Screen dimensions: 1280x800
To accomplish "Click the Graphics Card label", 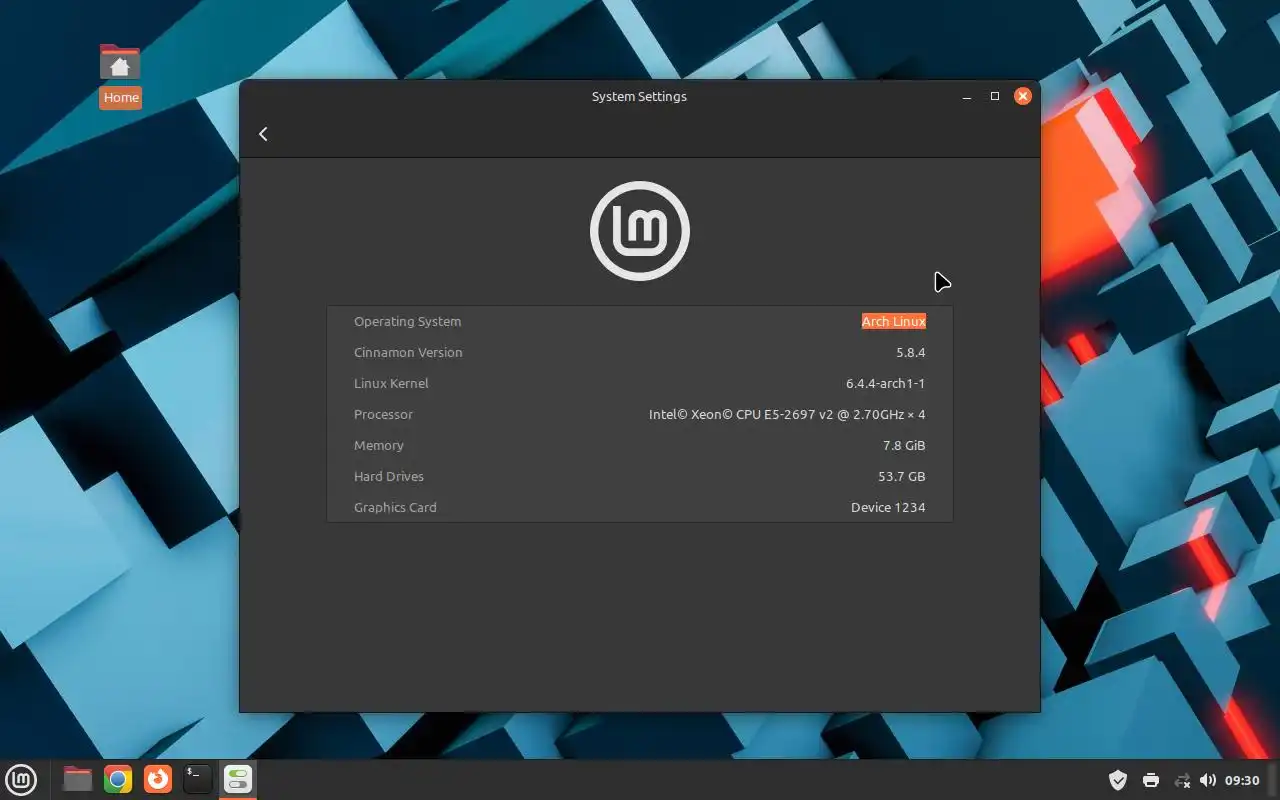I will coord(395,507).
